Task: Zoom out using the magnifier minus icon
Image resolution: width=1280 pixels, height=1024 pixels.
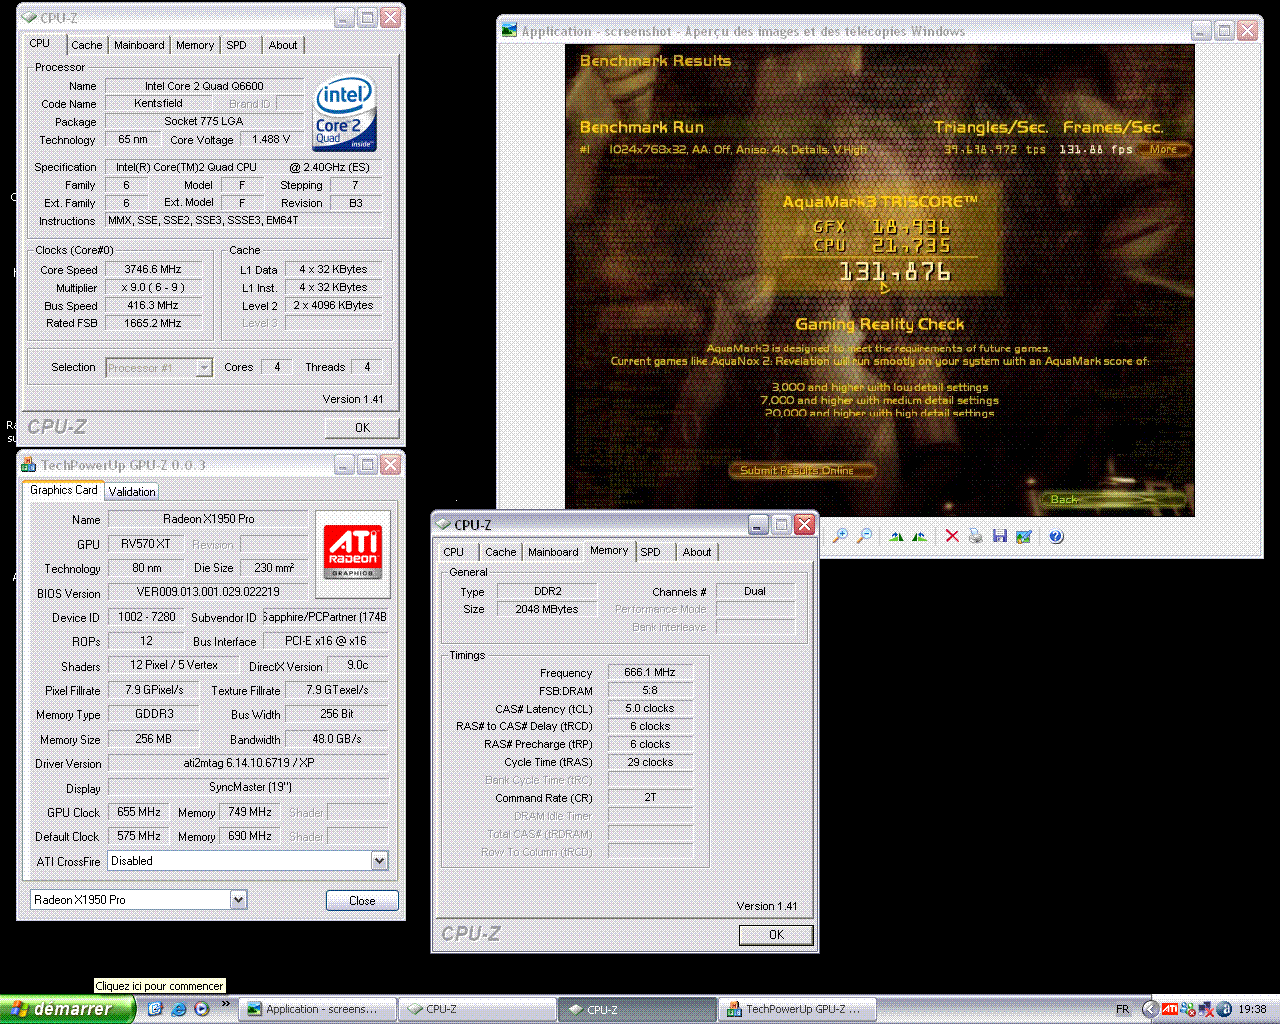Action: [x=864, y=536]
